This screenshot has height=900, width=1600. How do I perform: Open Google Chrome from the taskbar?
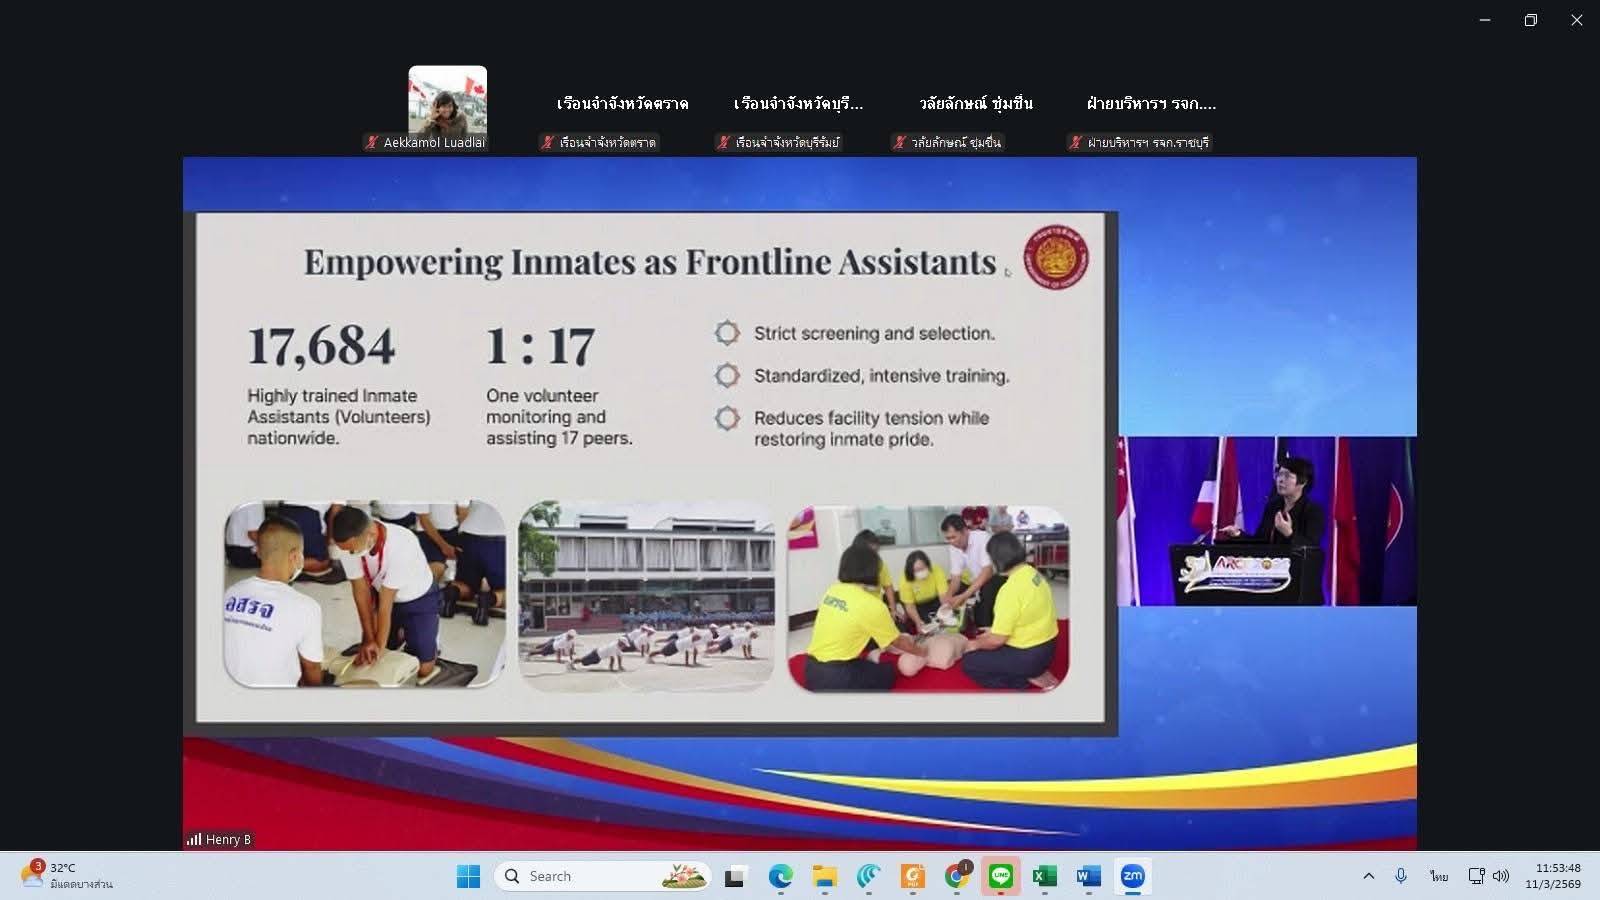957,876
